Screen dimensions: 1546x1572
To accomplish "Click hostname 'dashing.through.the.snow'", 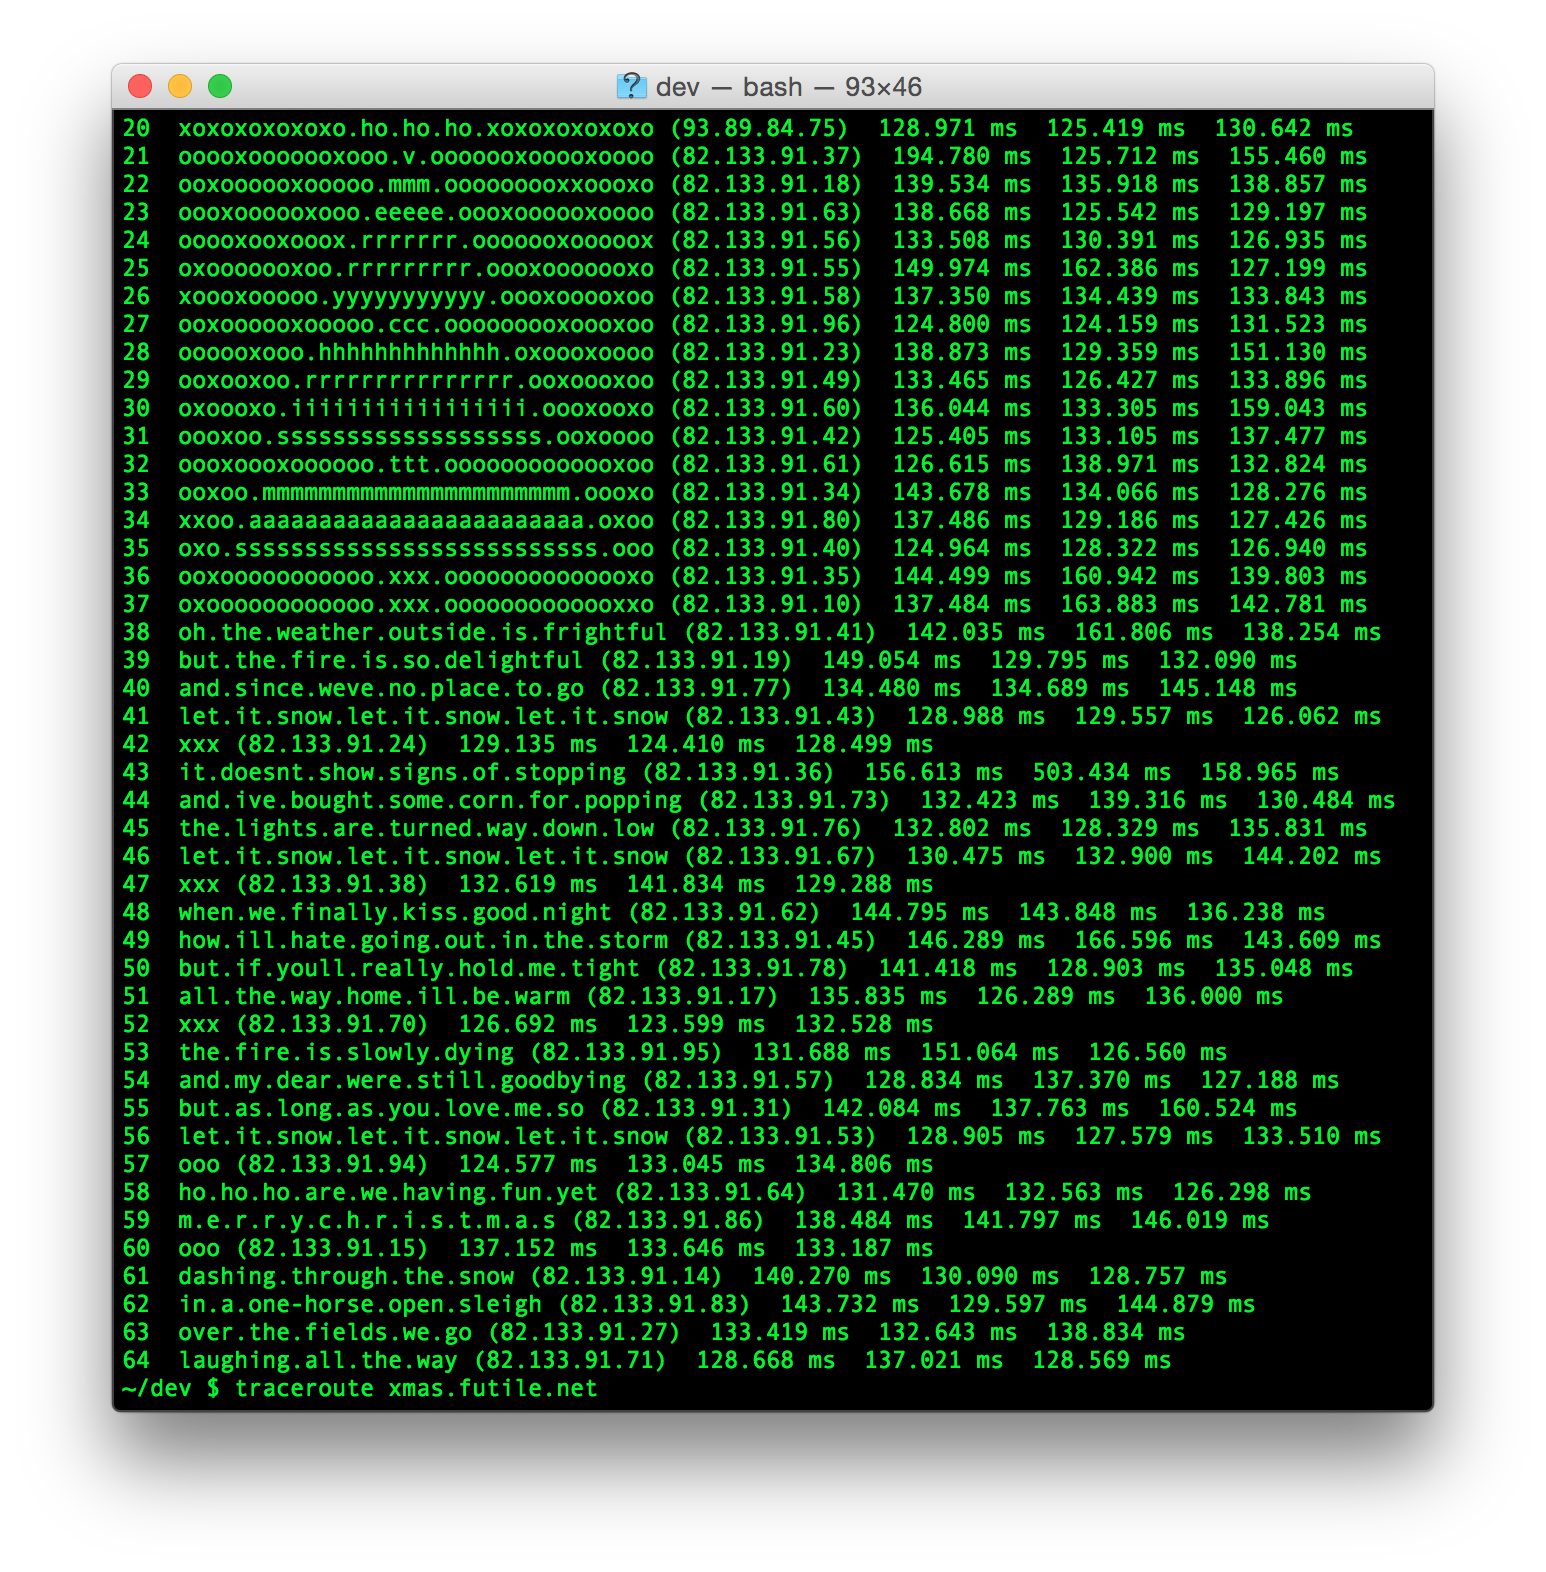I will (x=346, y=1276).
